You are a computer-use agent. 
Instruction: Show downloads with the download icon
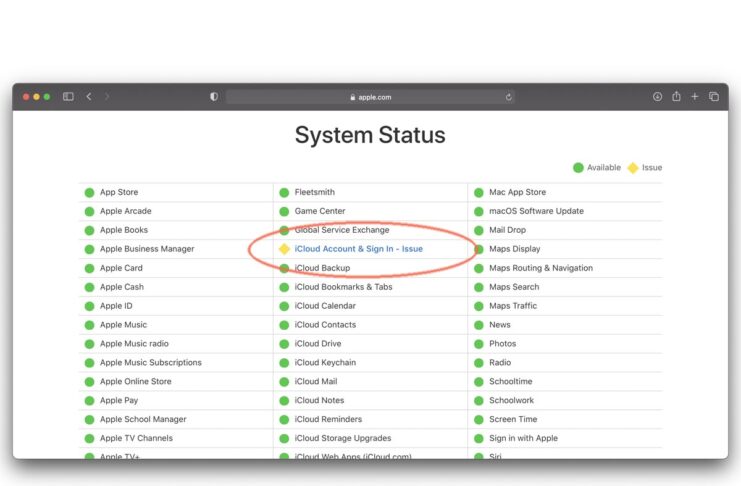pyautogui.click(x=657, y=96)
